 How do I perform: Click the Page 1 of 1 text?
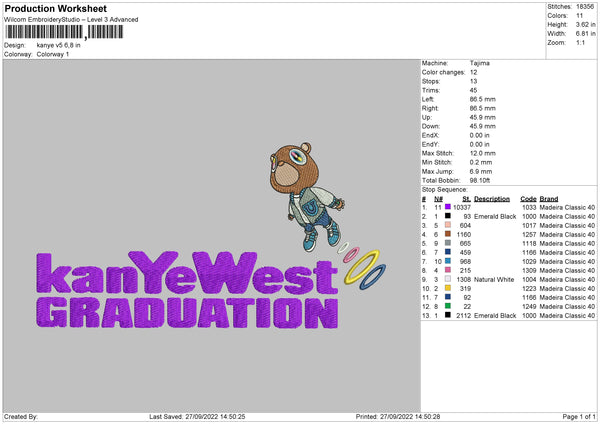point(579,417)
